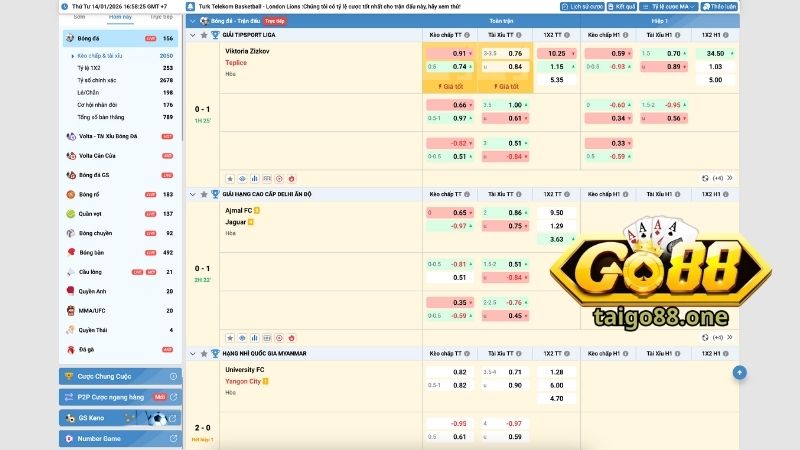Open P2P Cược ngang hàng

tap(120, 397)
